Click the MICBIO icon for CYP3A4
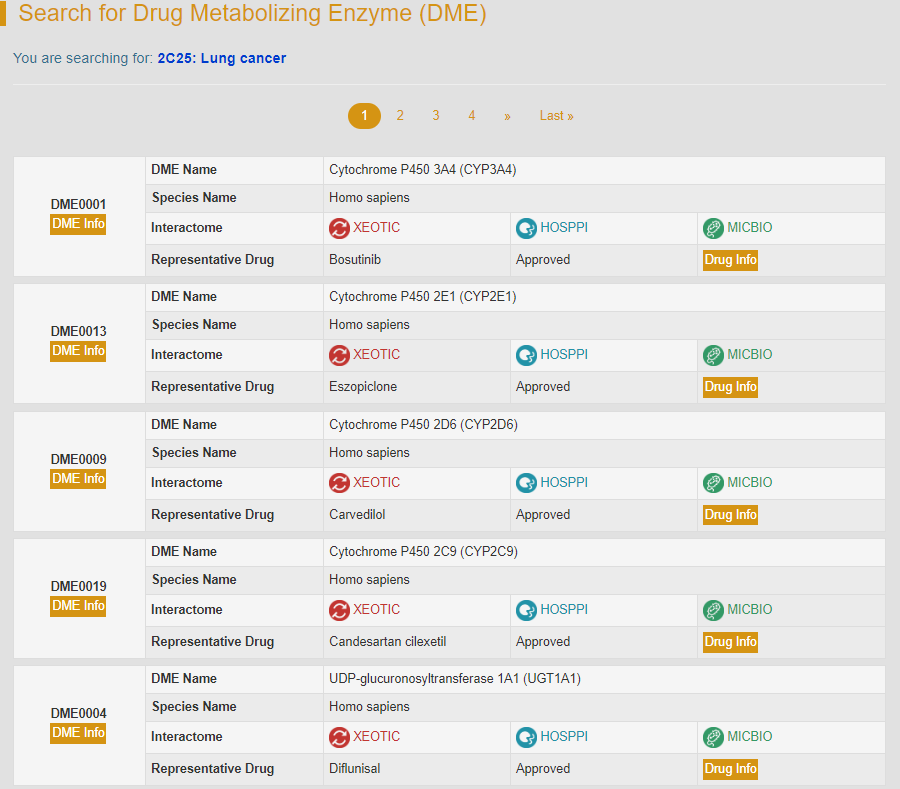 tap(713, 228)
